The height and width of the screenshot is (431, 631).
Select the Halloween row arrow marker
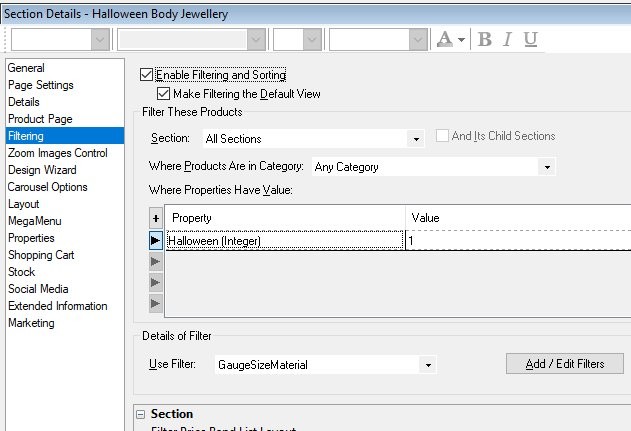click(155, 241)
